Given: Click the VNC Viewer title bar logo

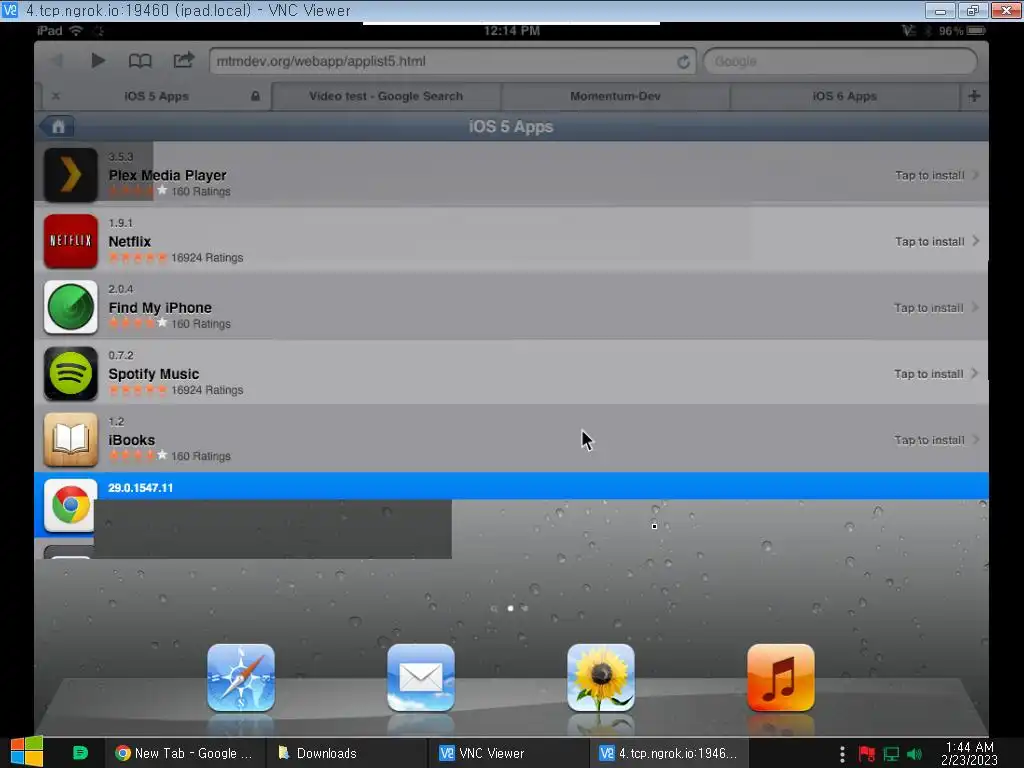Looking at the screenshot, I should [10, 10].
